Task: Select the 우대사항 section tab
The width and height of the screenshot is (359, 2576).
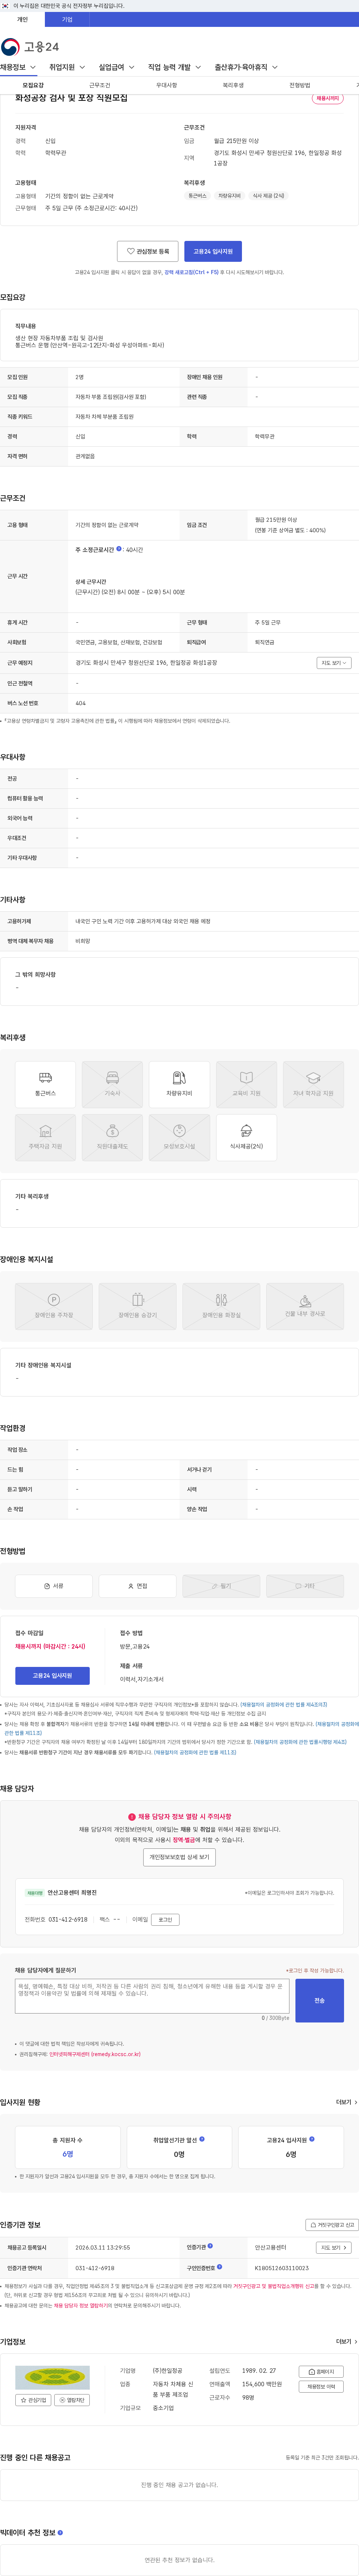Action: [x=166, y=86]
